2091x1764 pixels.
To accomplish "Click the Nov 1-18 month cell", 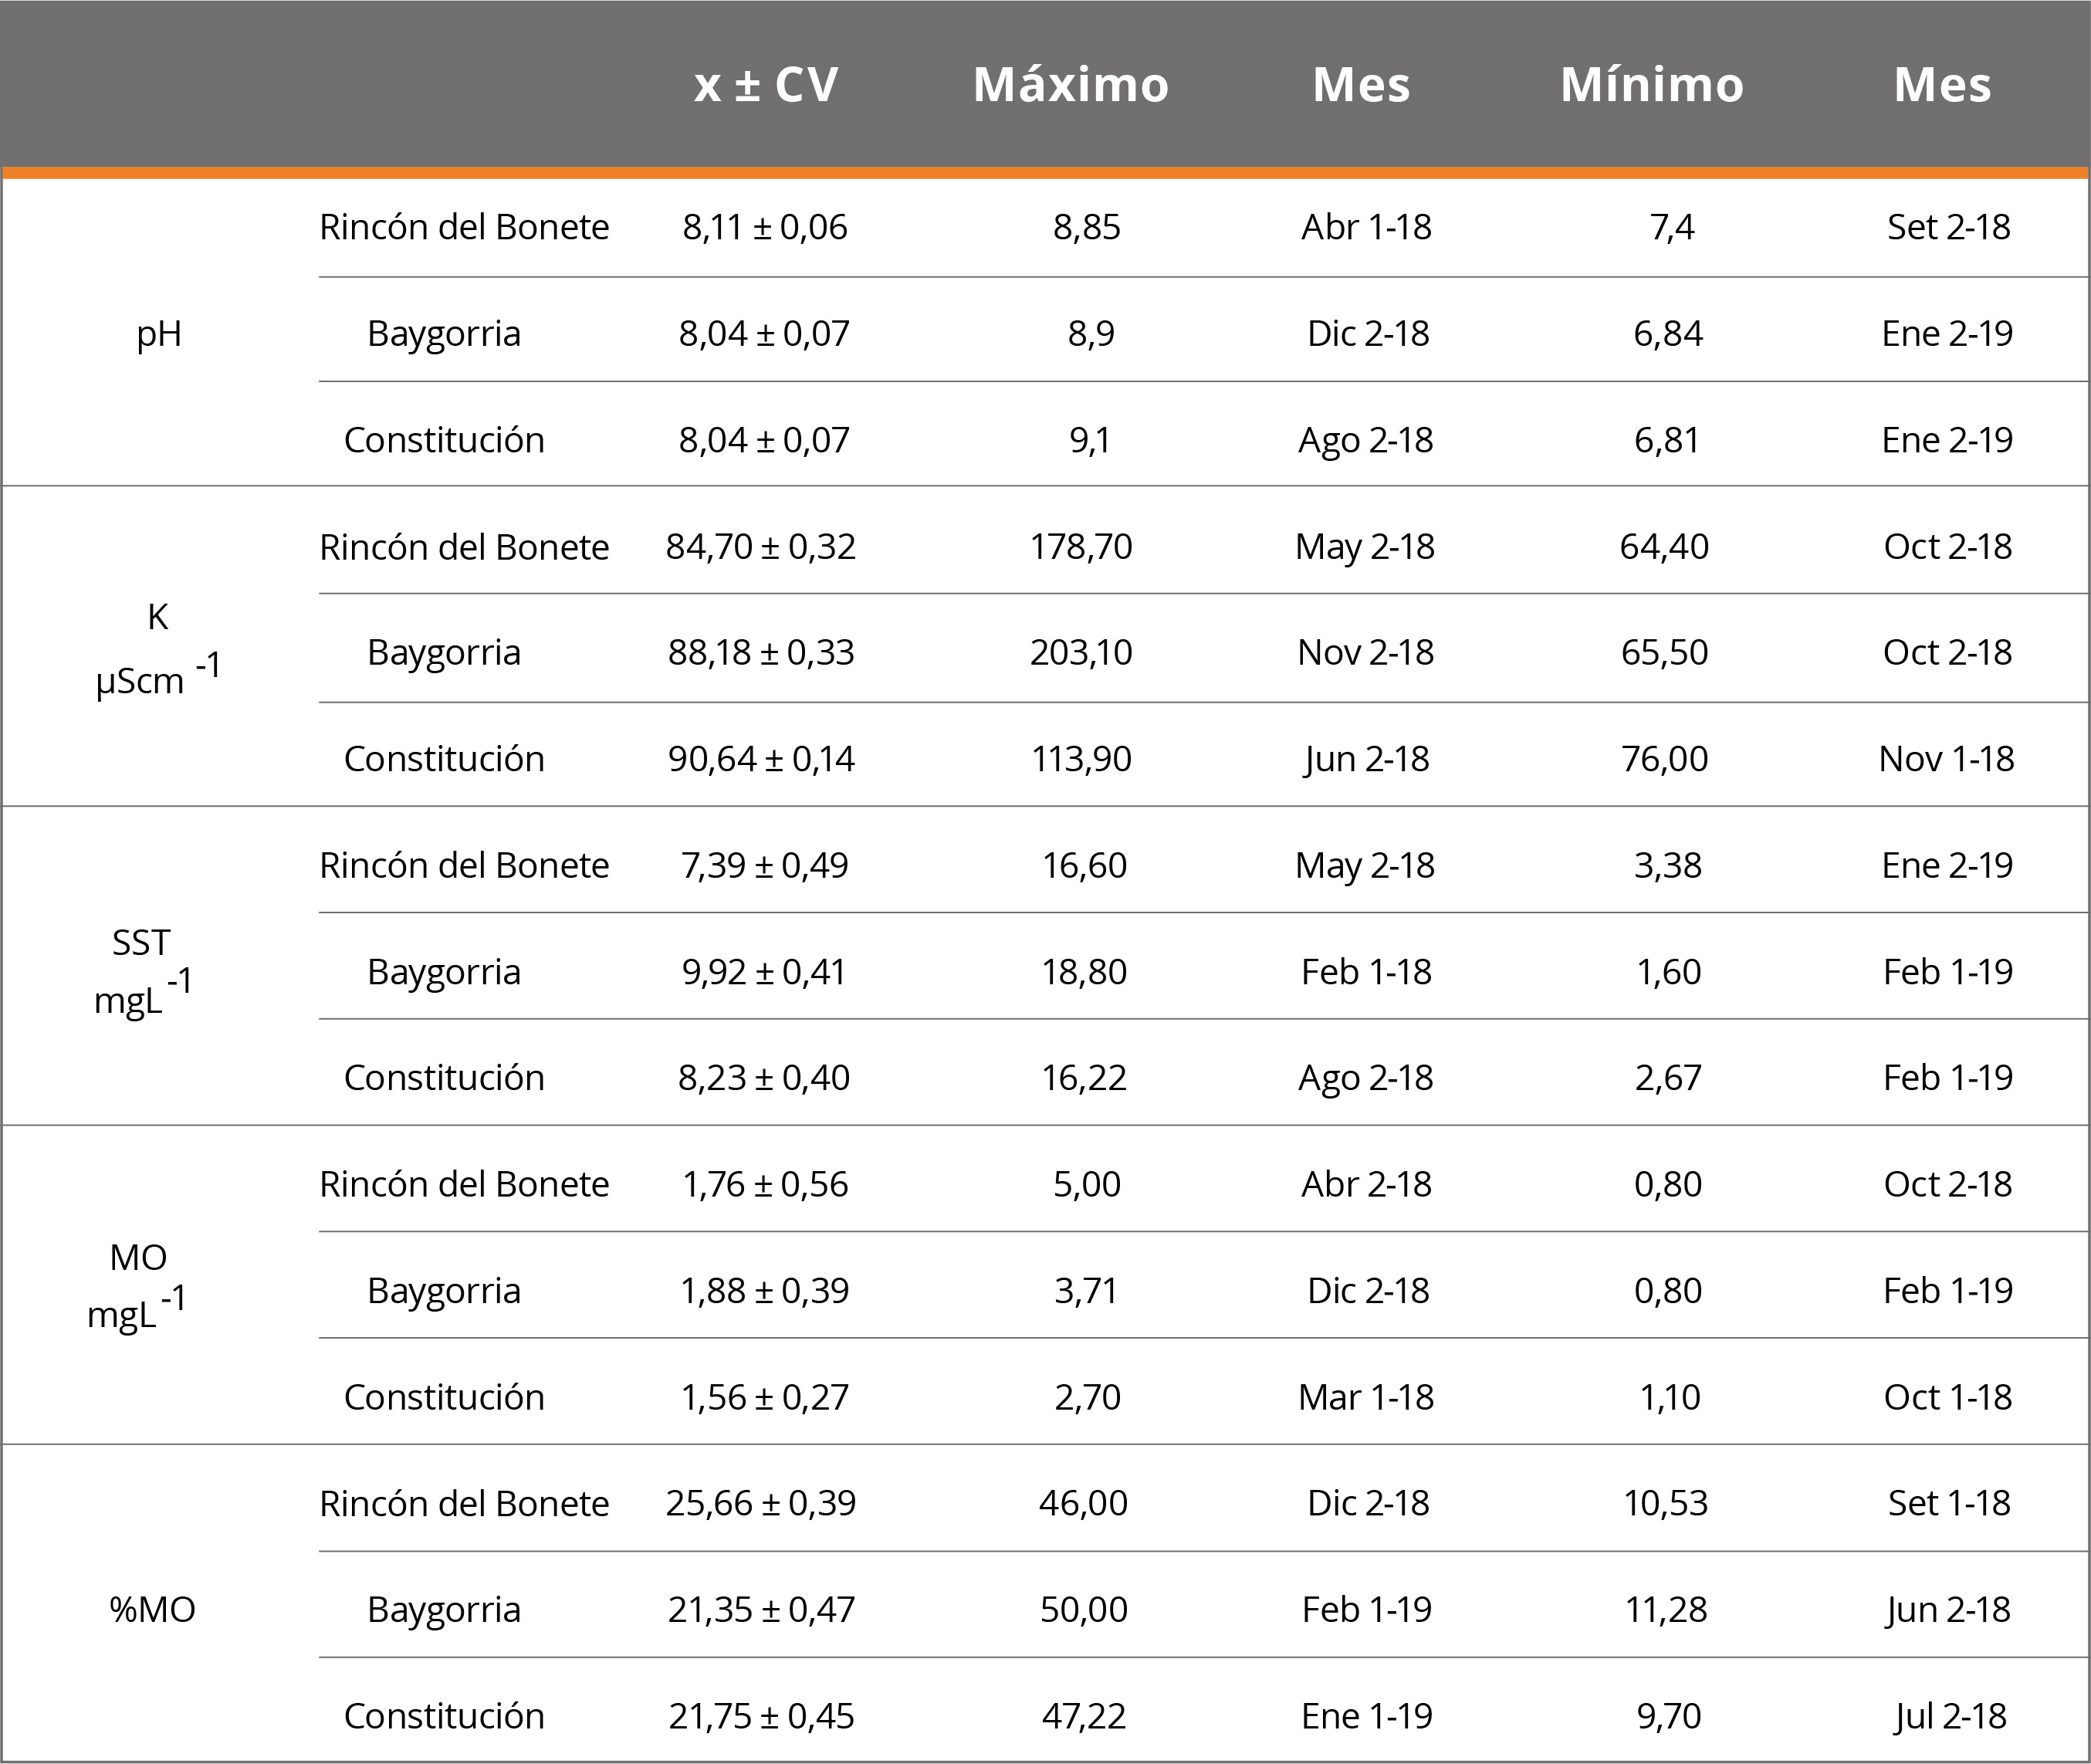I will pos(1946,759).
